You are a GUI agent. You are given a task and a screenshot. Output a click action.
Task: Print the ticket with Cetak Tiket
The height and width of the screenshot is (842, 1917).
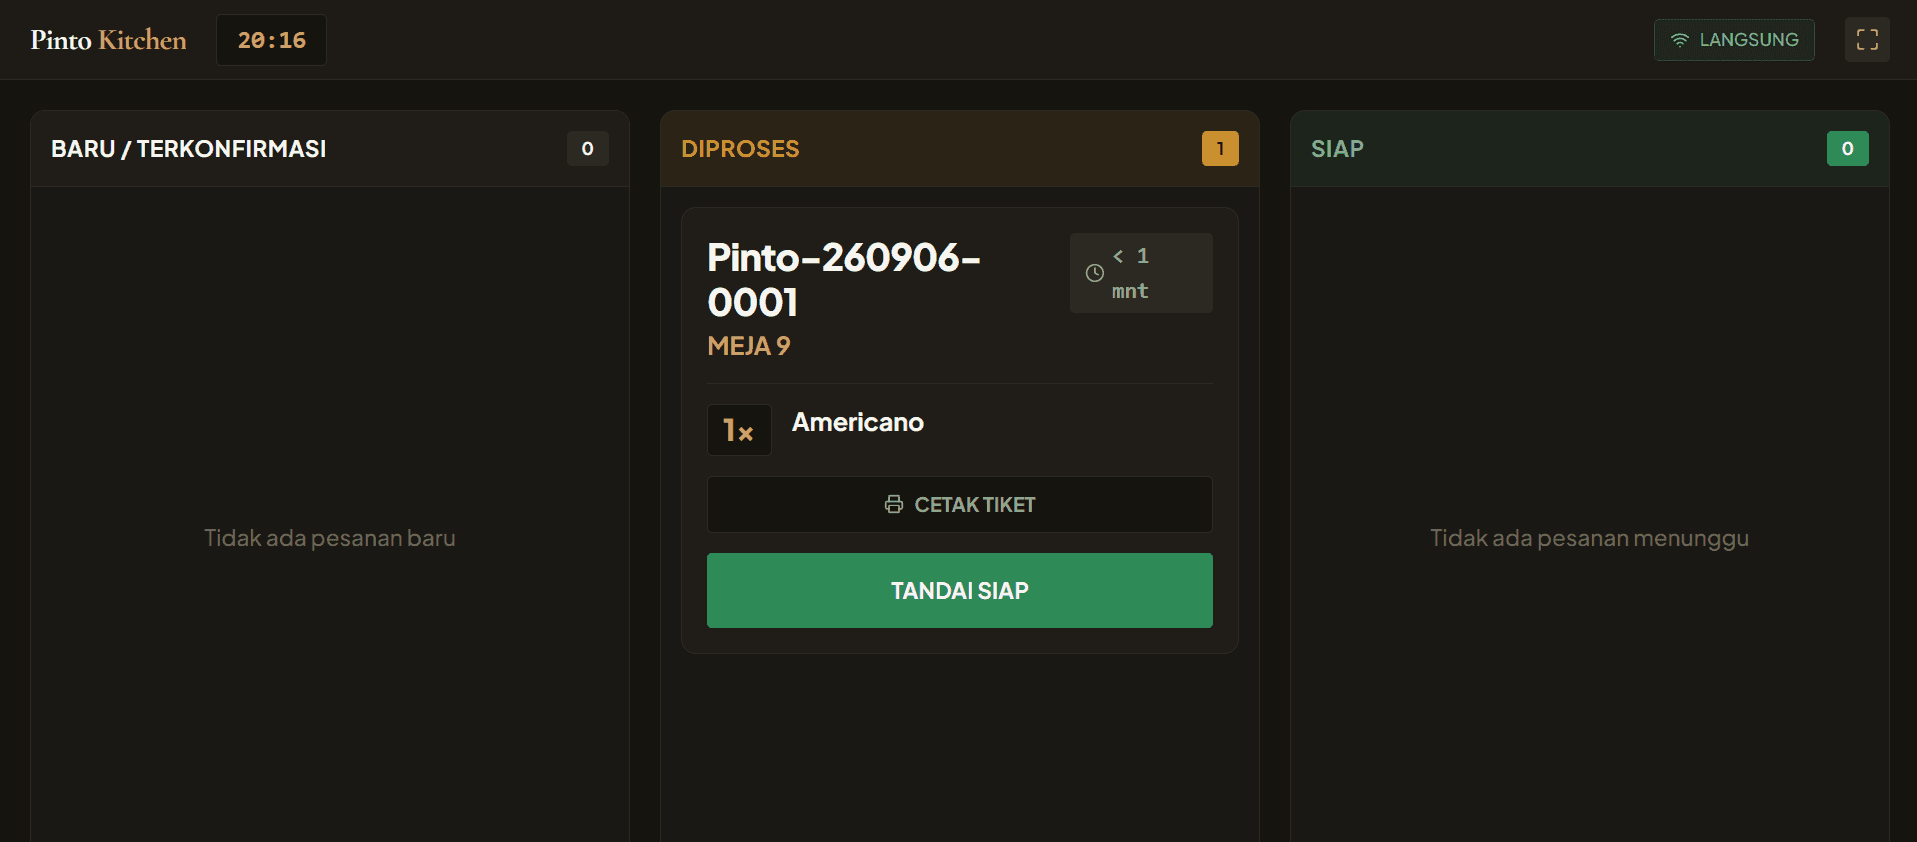point(960,505)
